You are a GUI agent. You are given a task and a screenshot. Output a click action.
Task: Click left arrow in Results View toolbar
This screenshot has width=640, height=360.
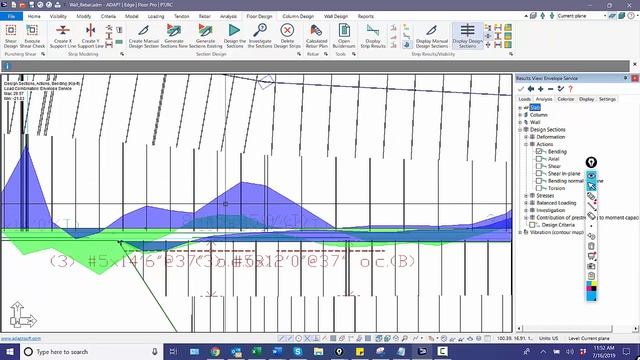click(x=531, y=89)
